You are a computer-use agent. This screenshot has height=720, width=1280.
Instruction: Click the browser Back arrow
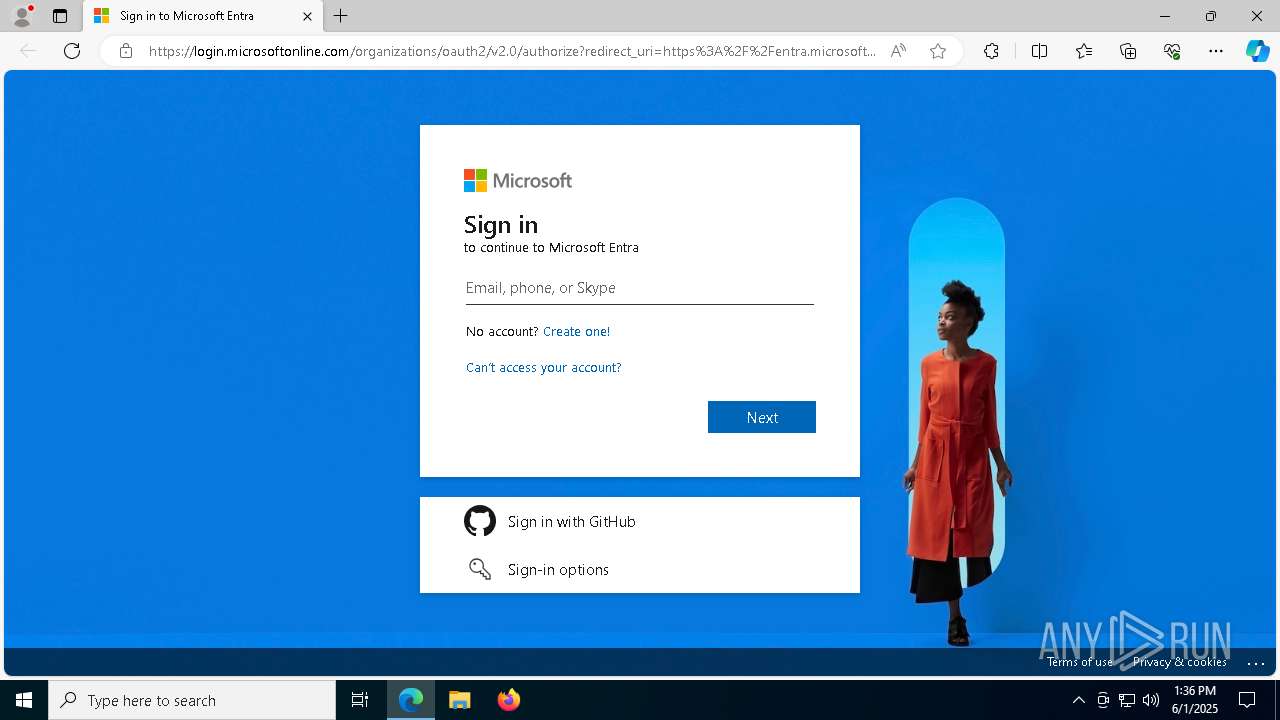click(x=28, y=51)
